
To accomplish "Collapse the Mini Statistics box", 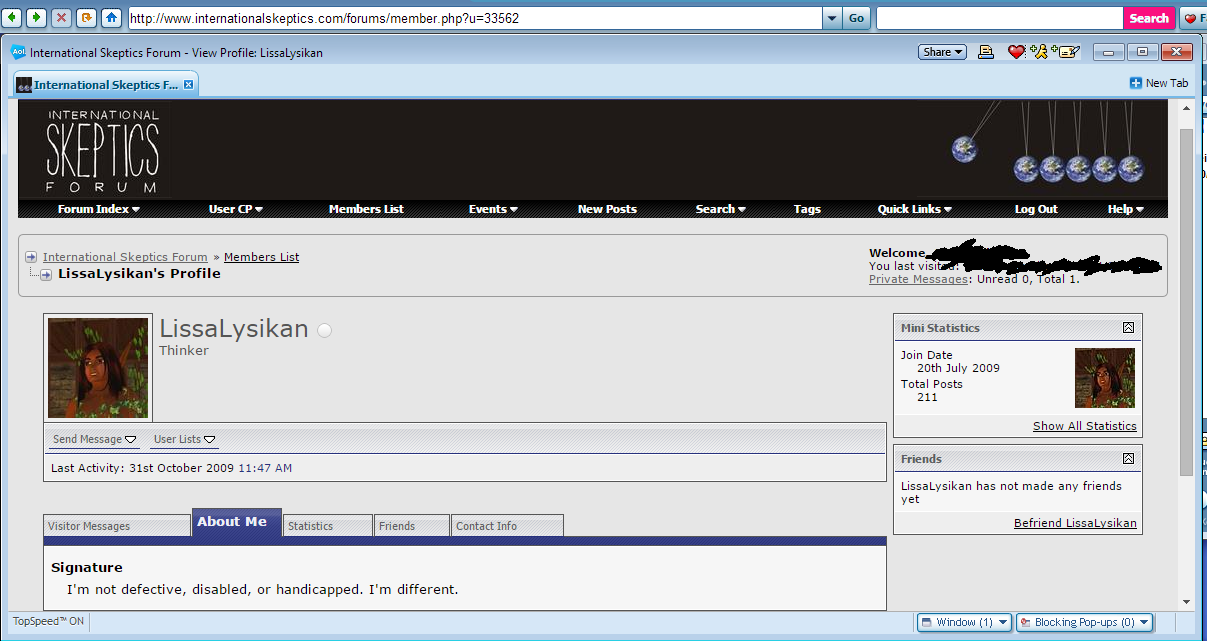I will [x=1128, y=328].
